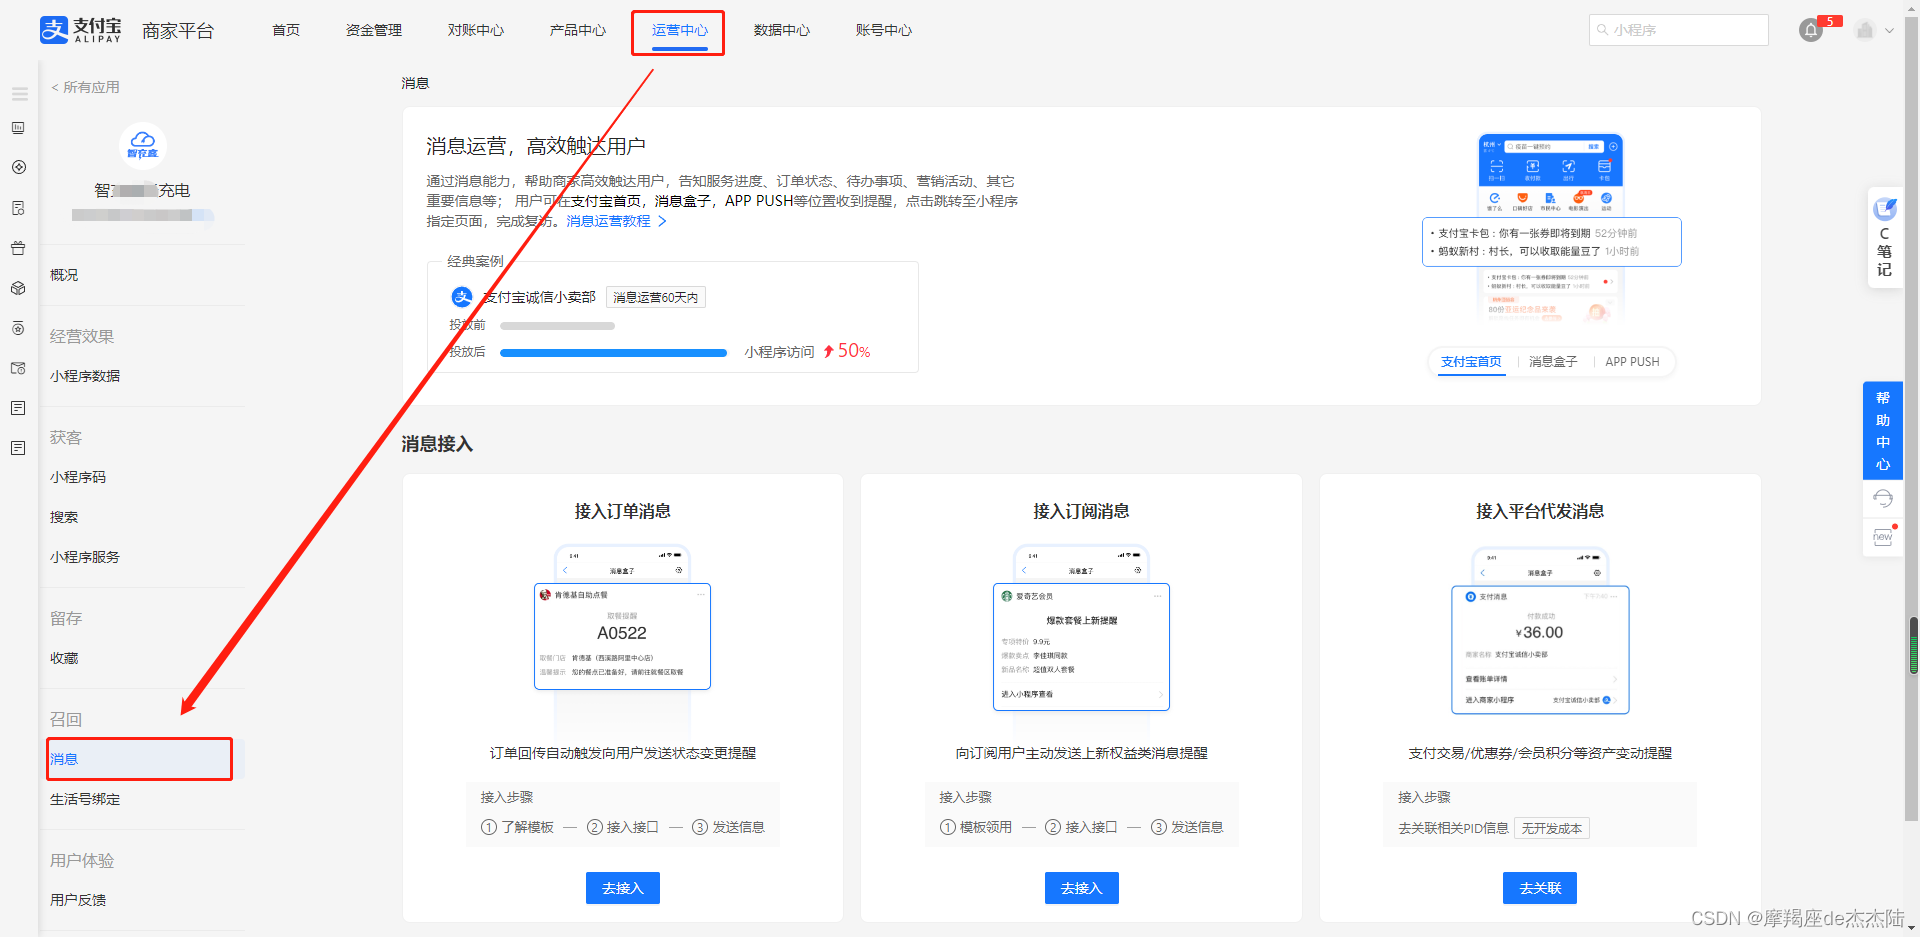Image resolution: width=1920 pixels, height=937 pixels.
Task: Click the 去关联 button
Action: (1540, 888)
